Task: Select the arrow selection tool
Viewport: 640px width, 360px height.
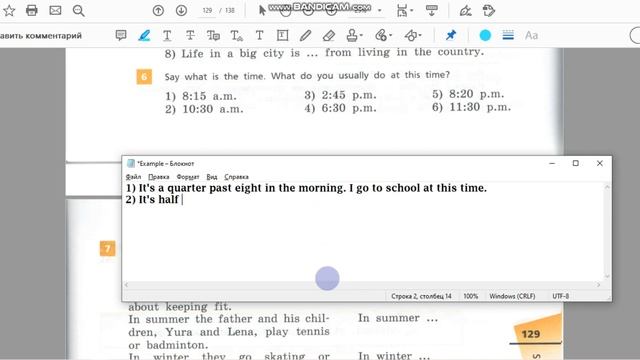Action: click(262, 10)
